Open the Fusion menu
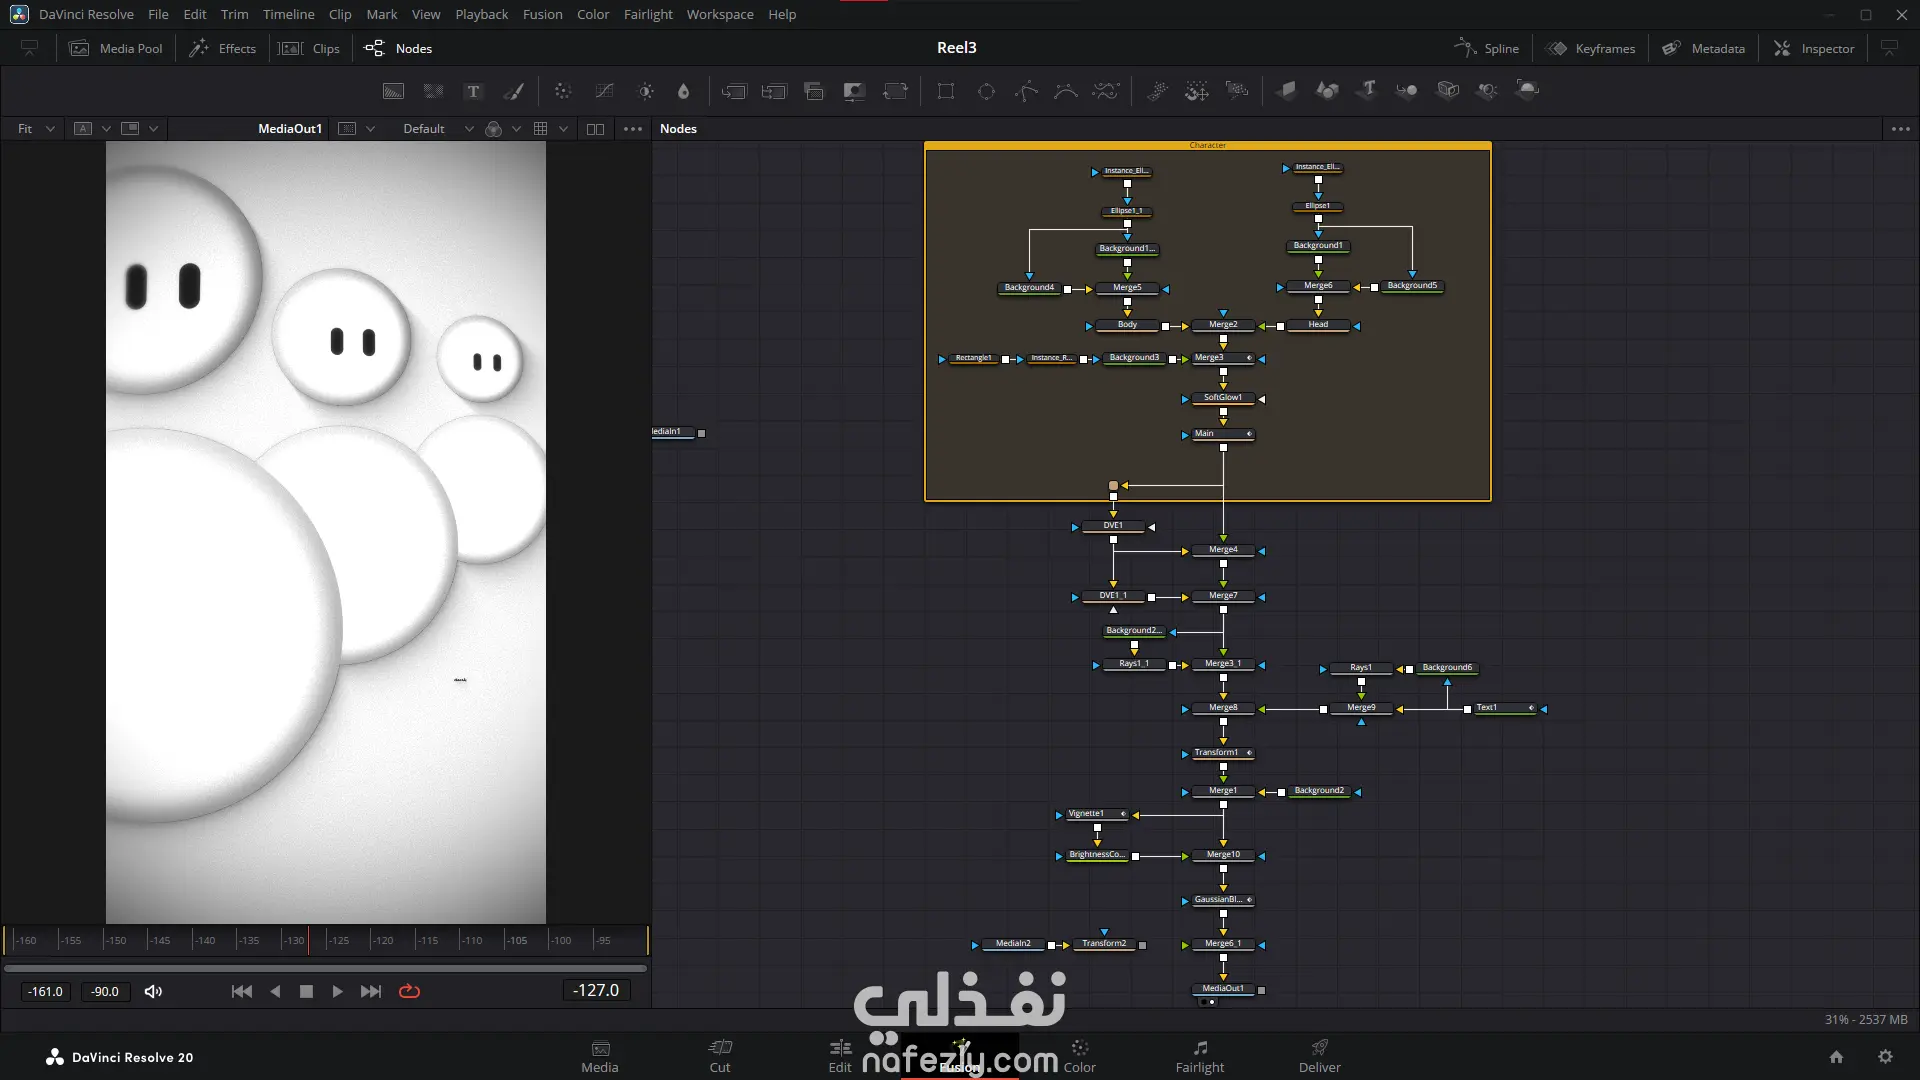1920x1080 pixels. point(542,14)
